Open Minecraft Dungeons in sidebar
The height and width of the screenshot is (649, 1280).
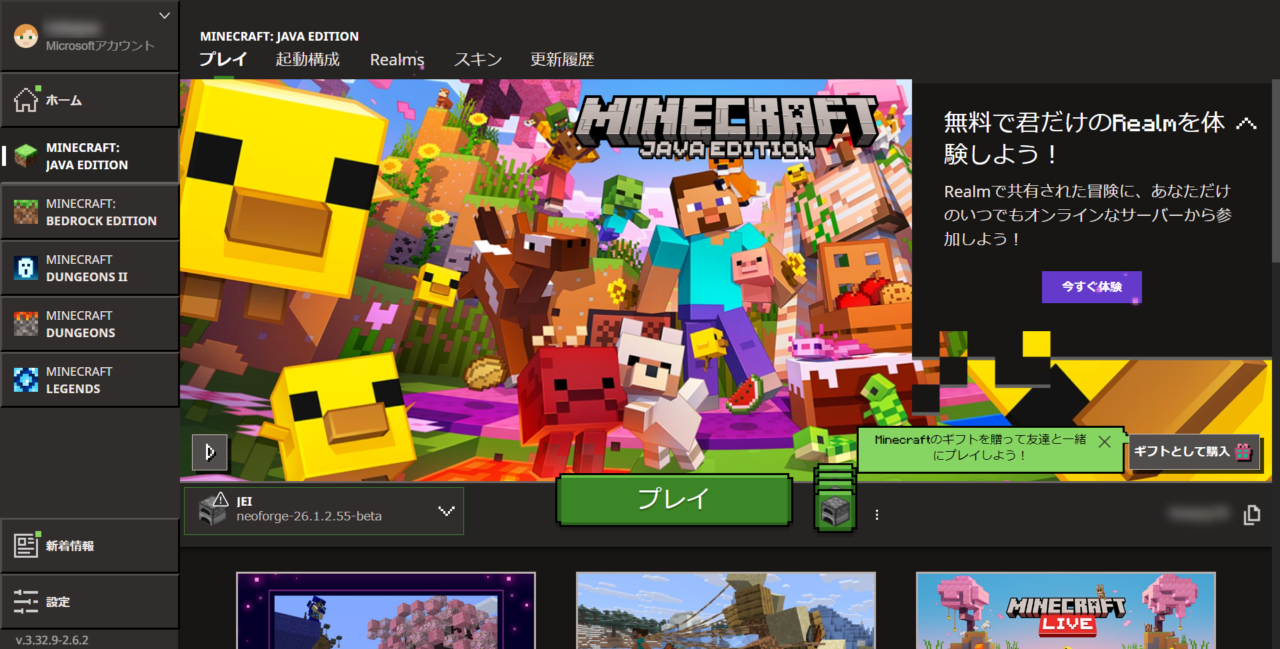point(89,324)
